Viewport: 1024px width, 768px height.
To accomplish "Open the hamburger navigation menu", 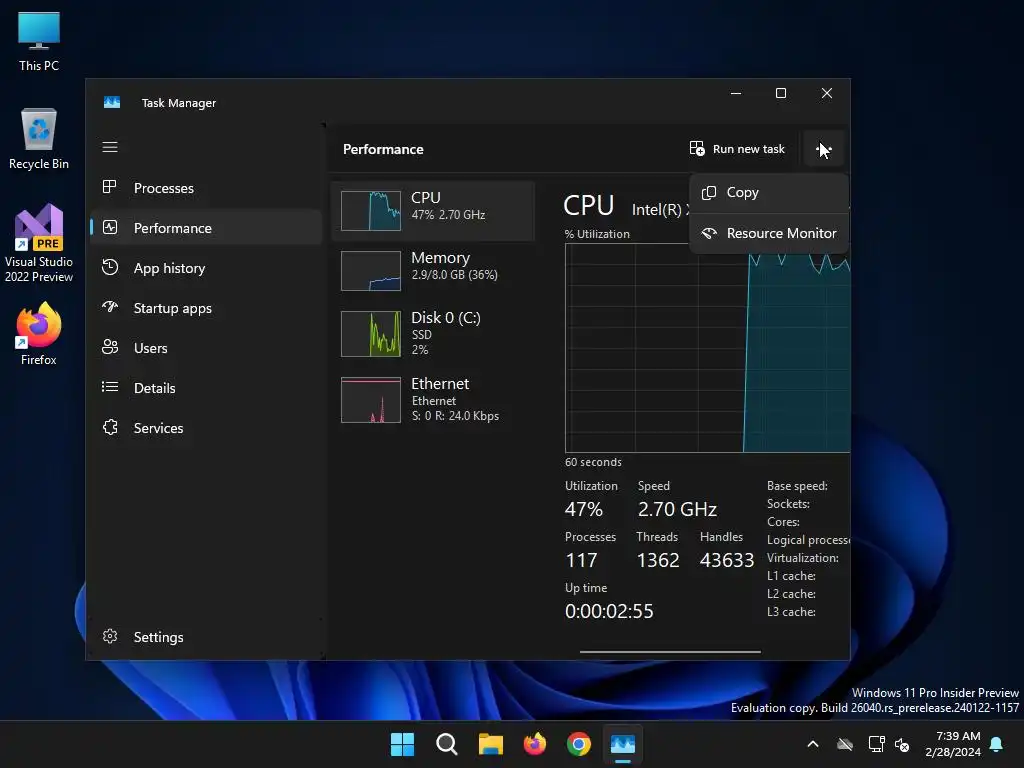I will 110,147.
